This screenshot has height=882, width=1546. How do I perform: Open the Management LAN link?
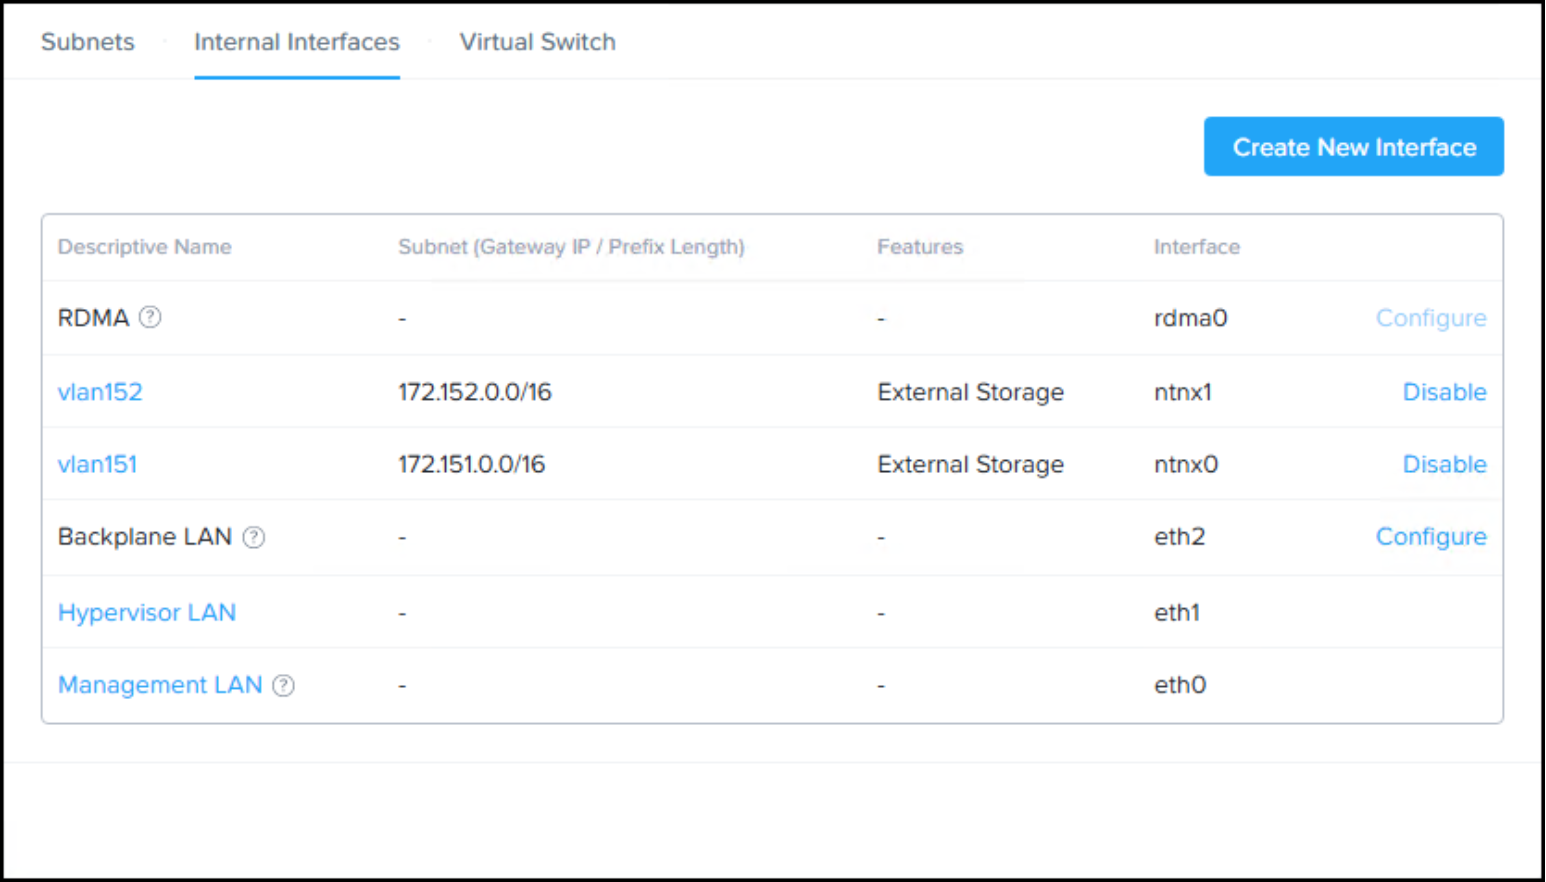pos(160,685)
